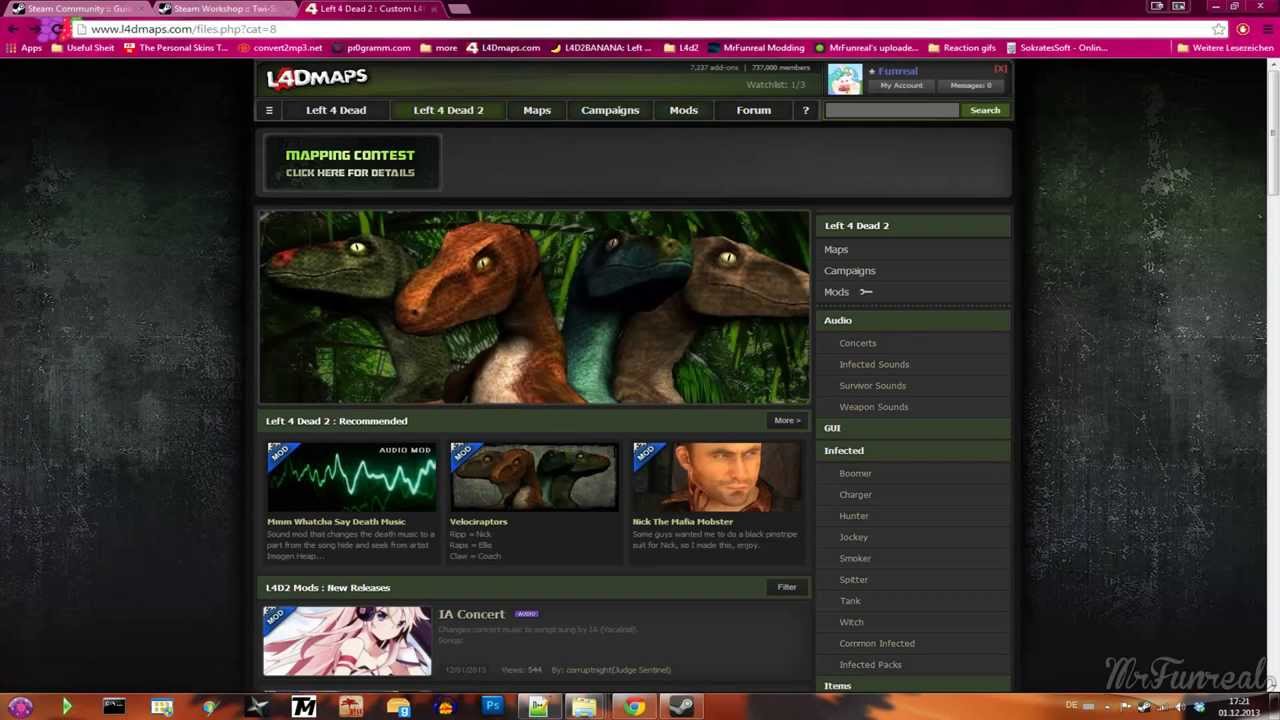Viewport: 1280px width, 720px height.
Task: Open the Charger category
Action: pyautogui.click(x=856, y=495)
